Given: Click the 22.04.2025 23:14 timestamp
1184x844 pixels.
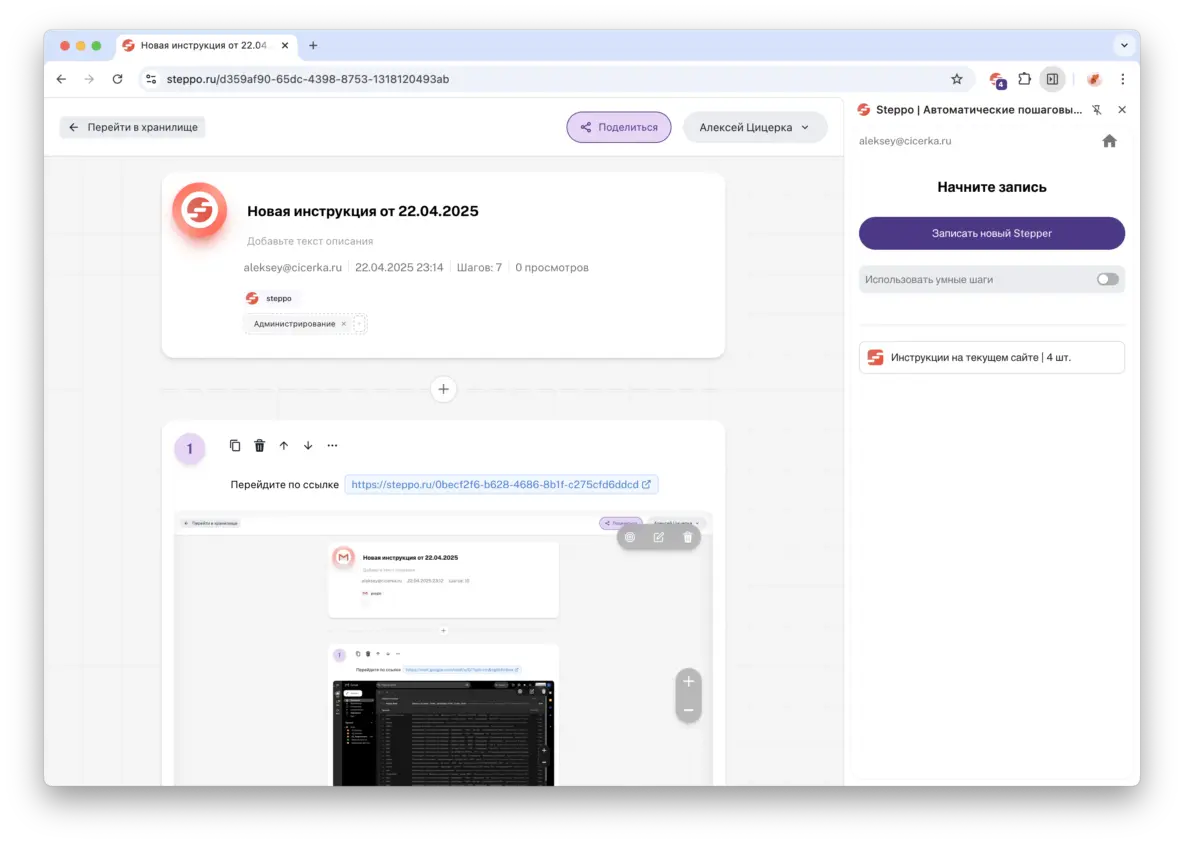Looking at the screenshot, I should pyautogui.click(x=399, y=267).
